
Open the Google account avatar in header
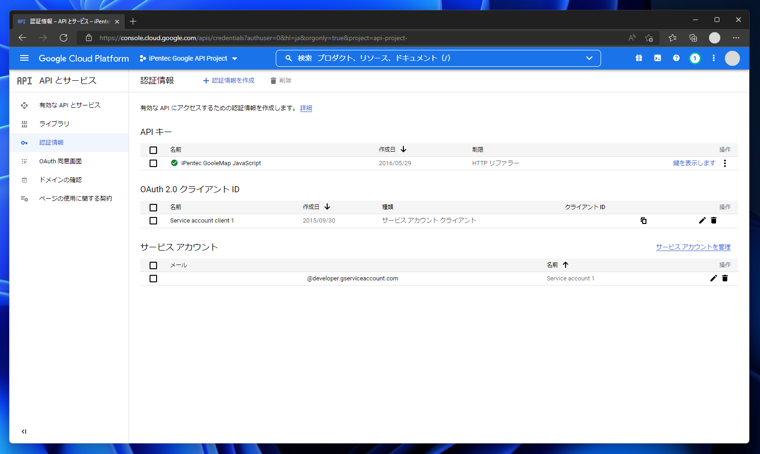732,58
